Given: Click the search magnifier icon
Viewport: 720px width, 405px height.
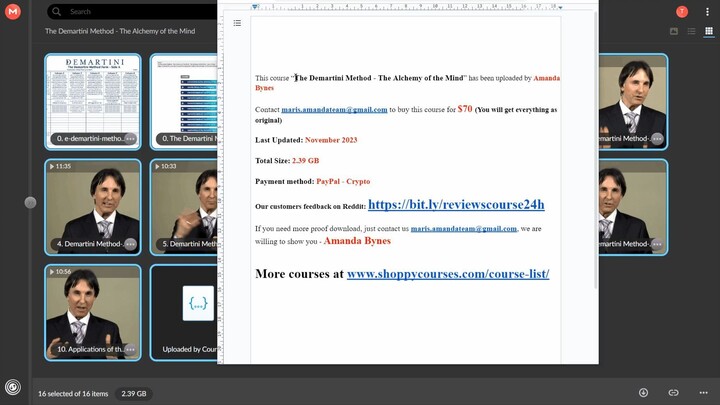Looking at the screenshot, I should (x=56, y=12).
